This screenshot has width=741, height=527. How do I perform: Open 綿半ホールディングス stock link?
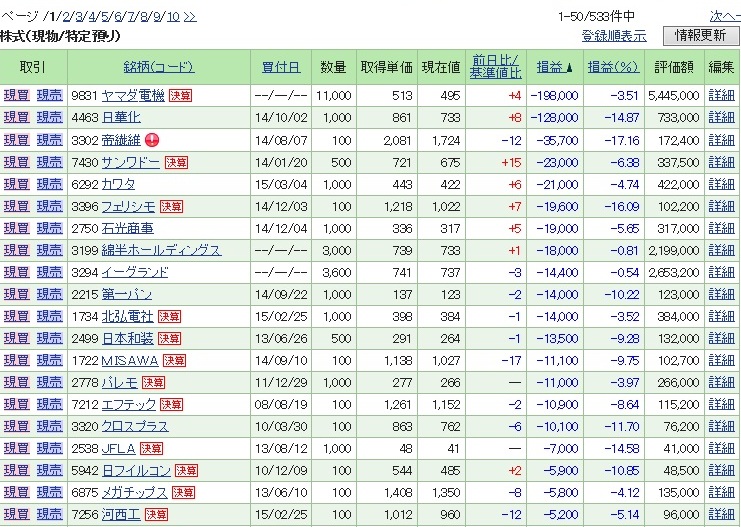[x=162, y=250]
